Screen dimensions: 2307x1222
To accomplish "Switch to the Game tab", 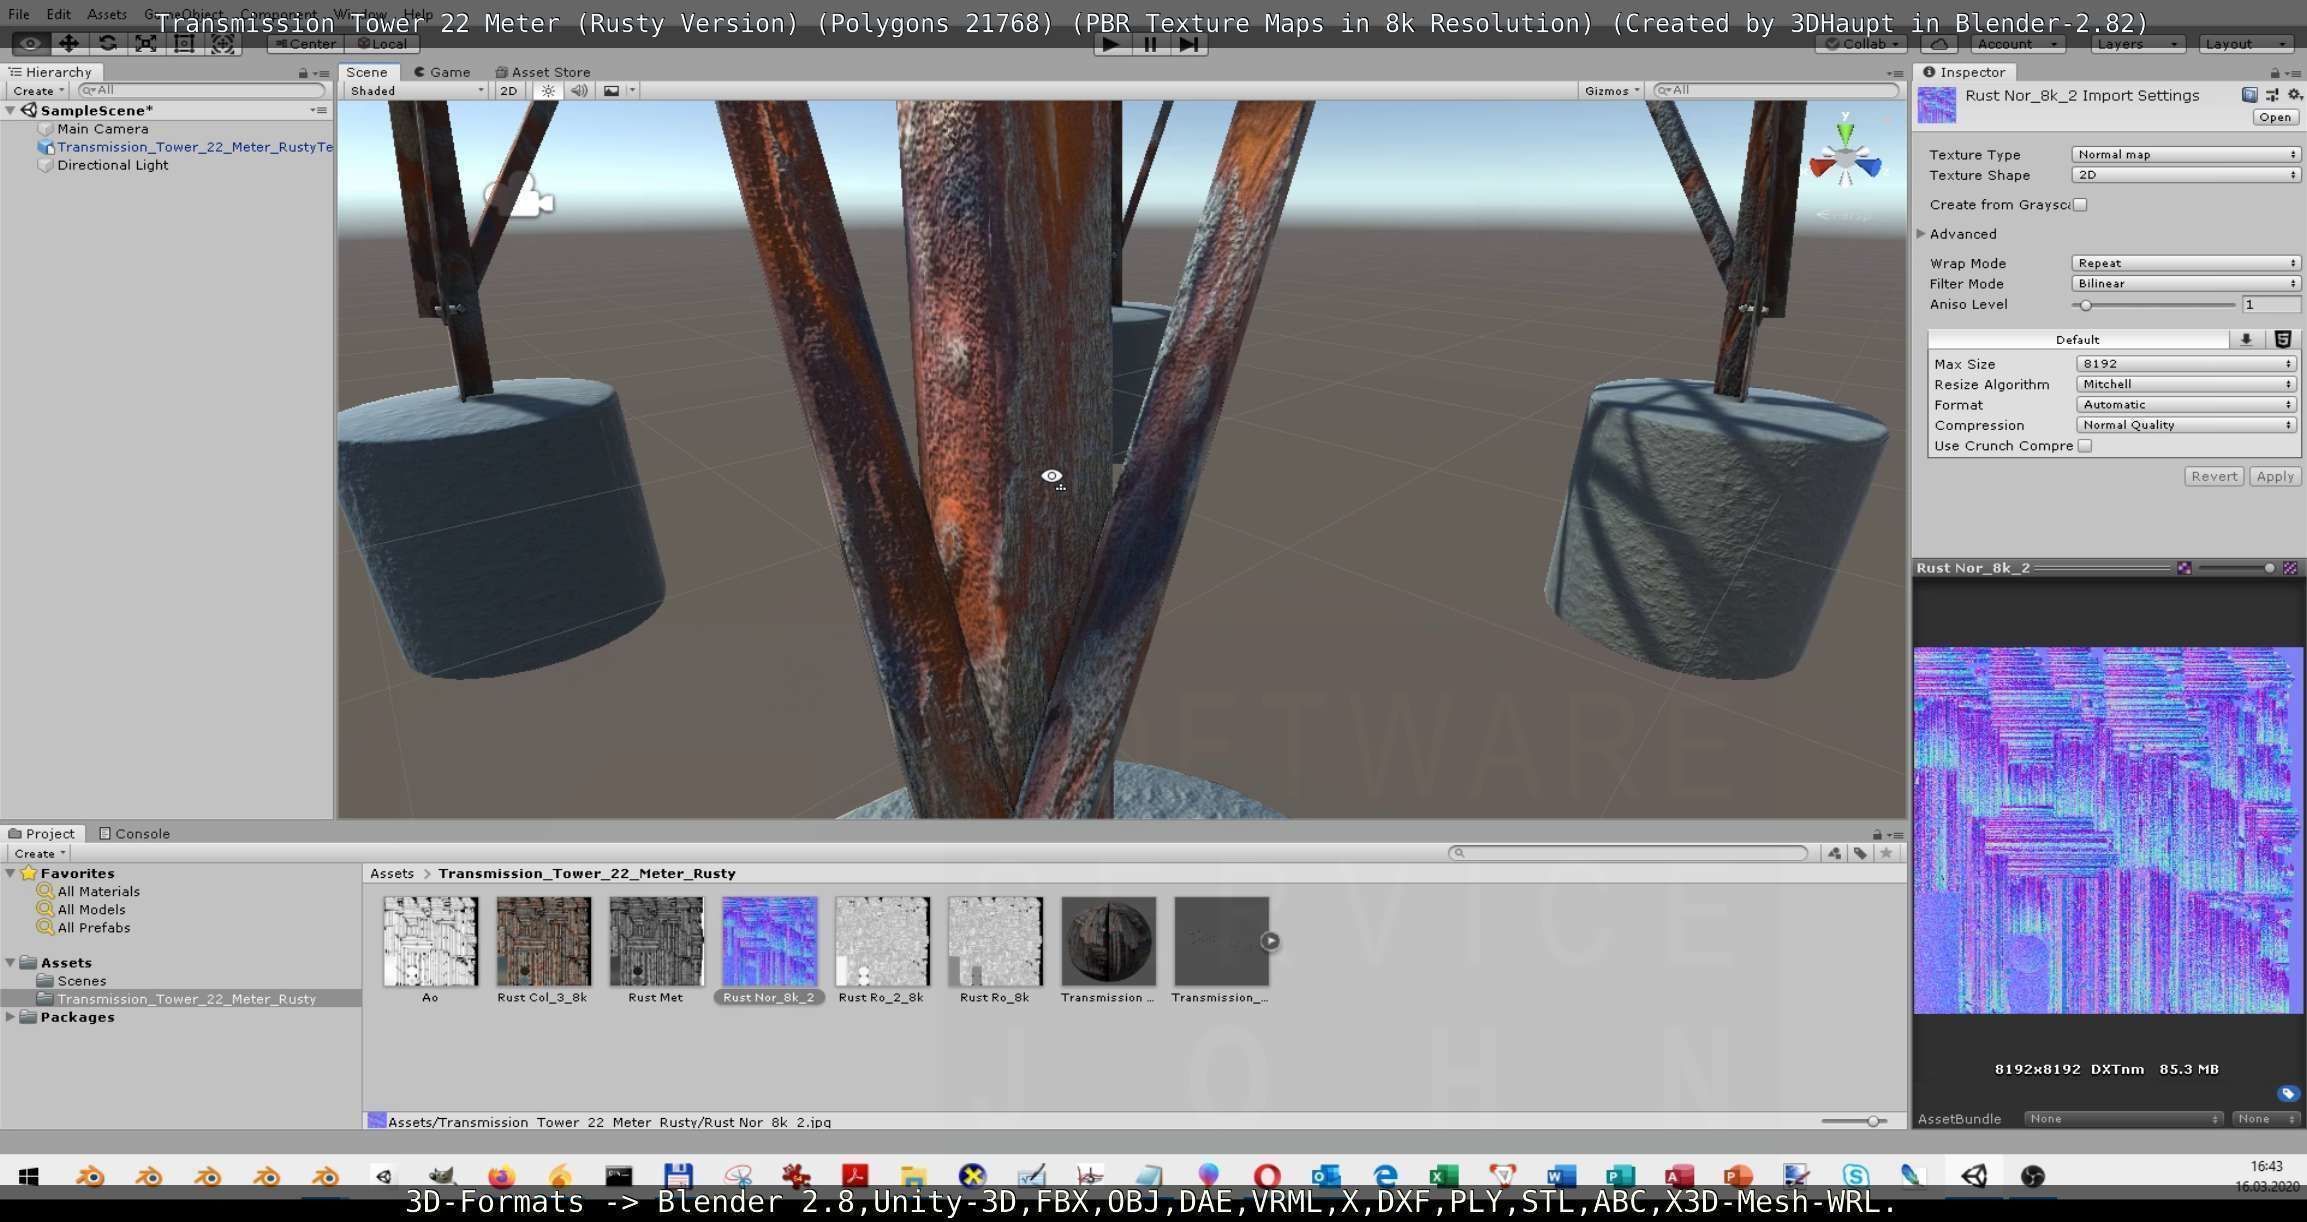I will [442, 72].
